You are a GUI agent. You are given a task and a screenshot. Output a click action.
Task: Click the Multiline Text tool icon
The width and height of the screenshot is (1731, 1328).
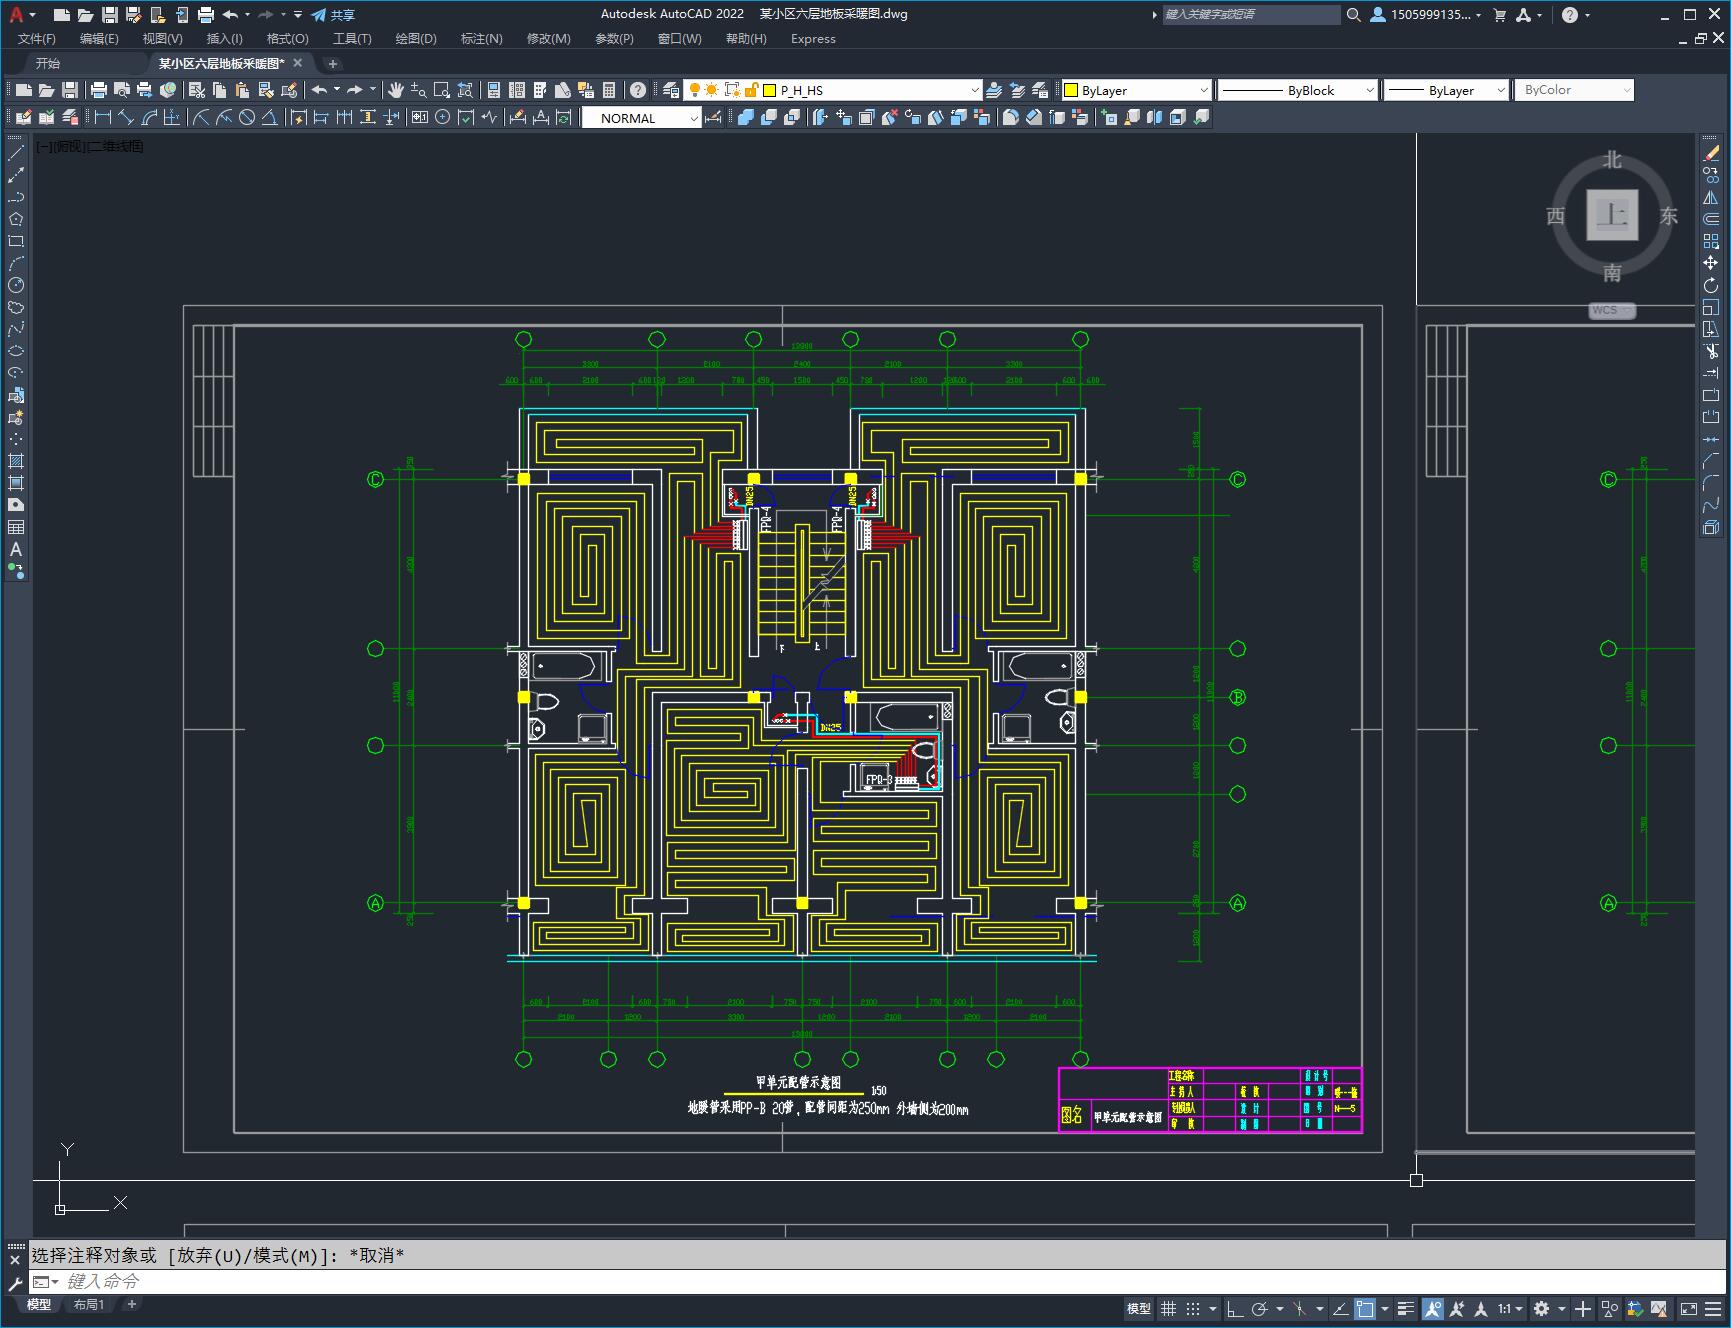[16, 549]
